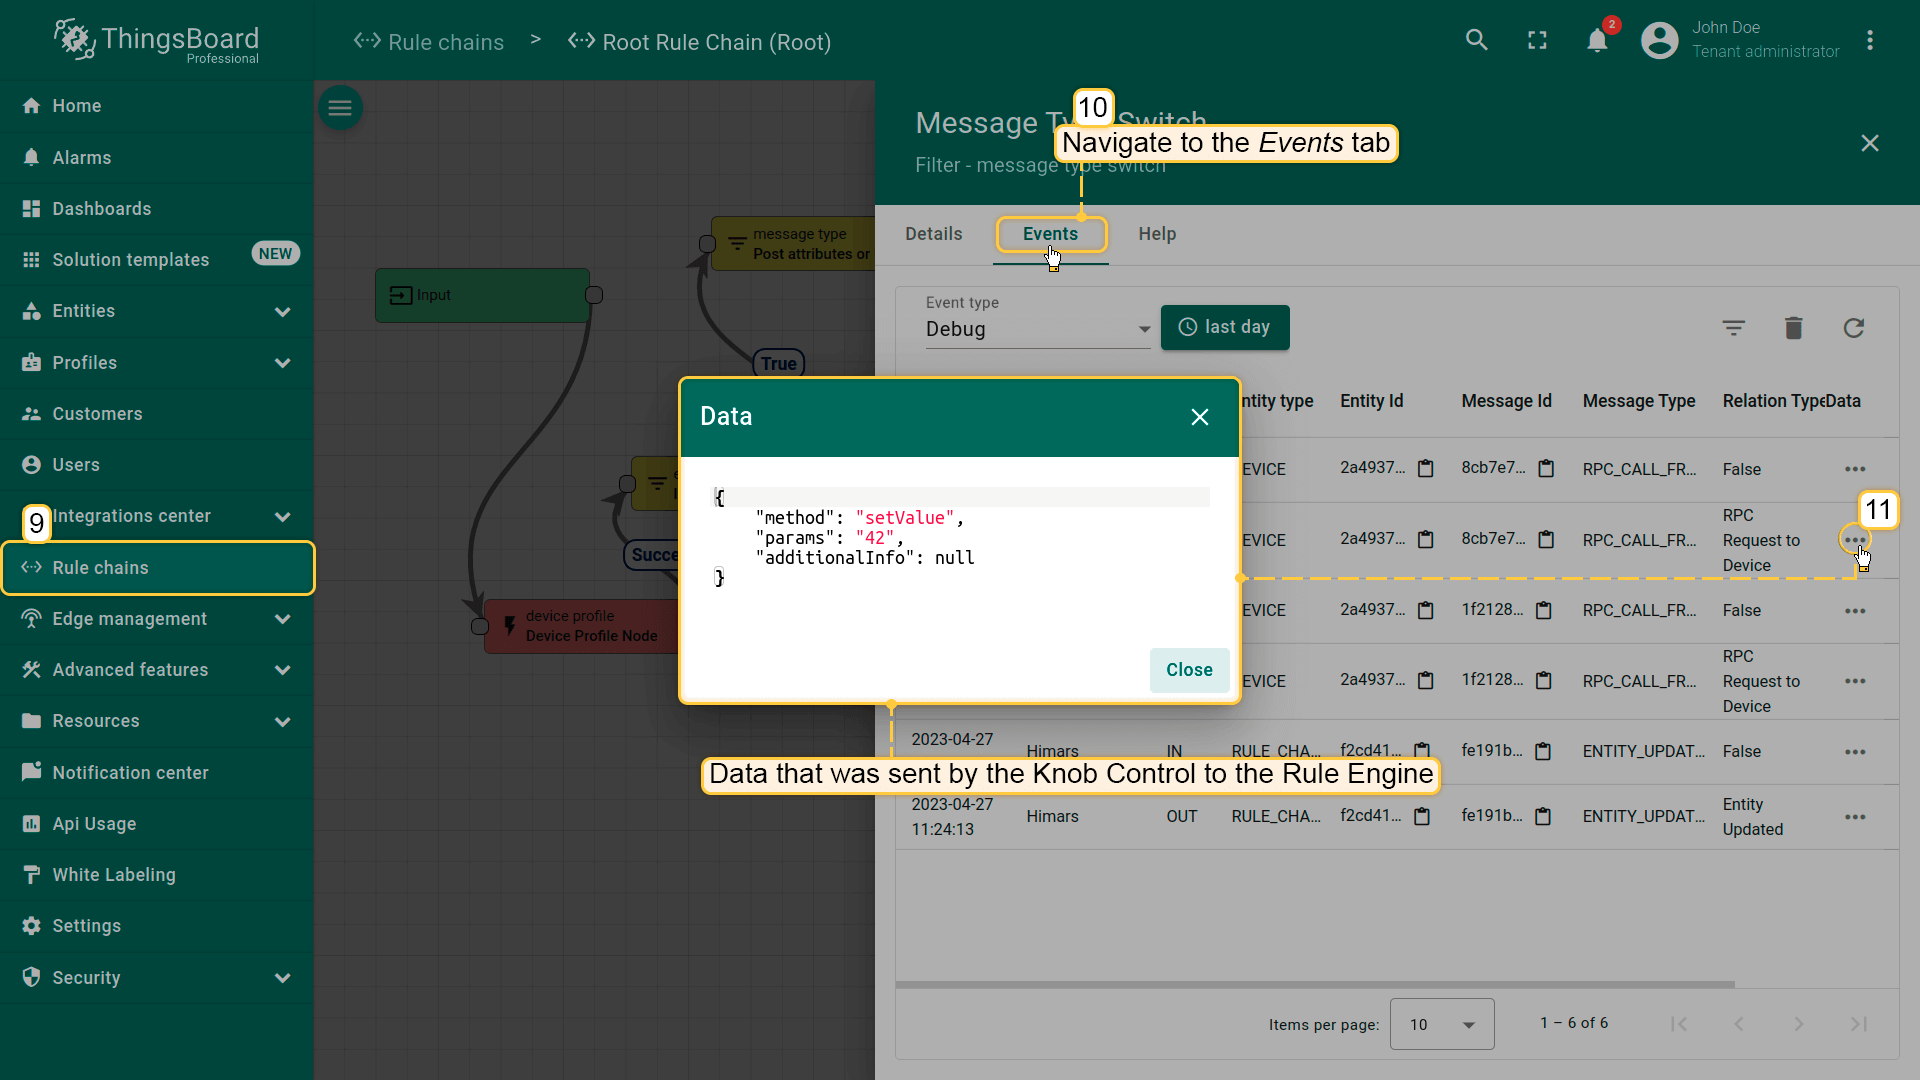Open the notifications bell
This screenshot has width=1920, height=1080.
click(1597, 40)
